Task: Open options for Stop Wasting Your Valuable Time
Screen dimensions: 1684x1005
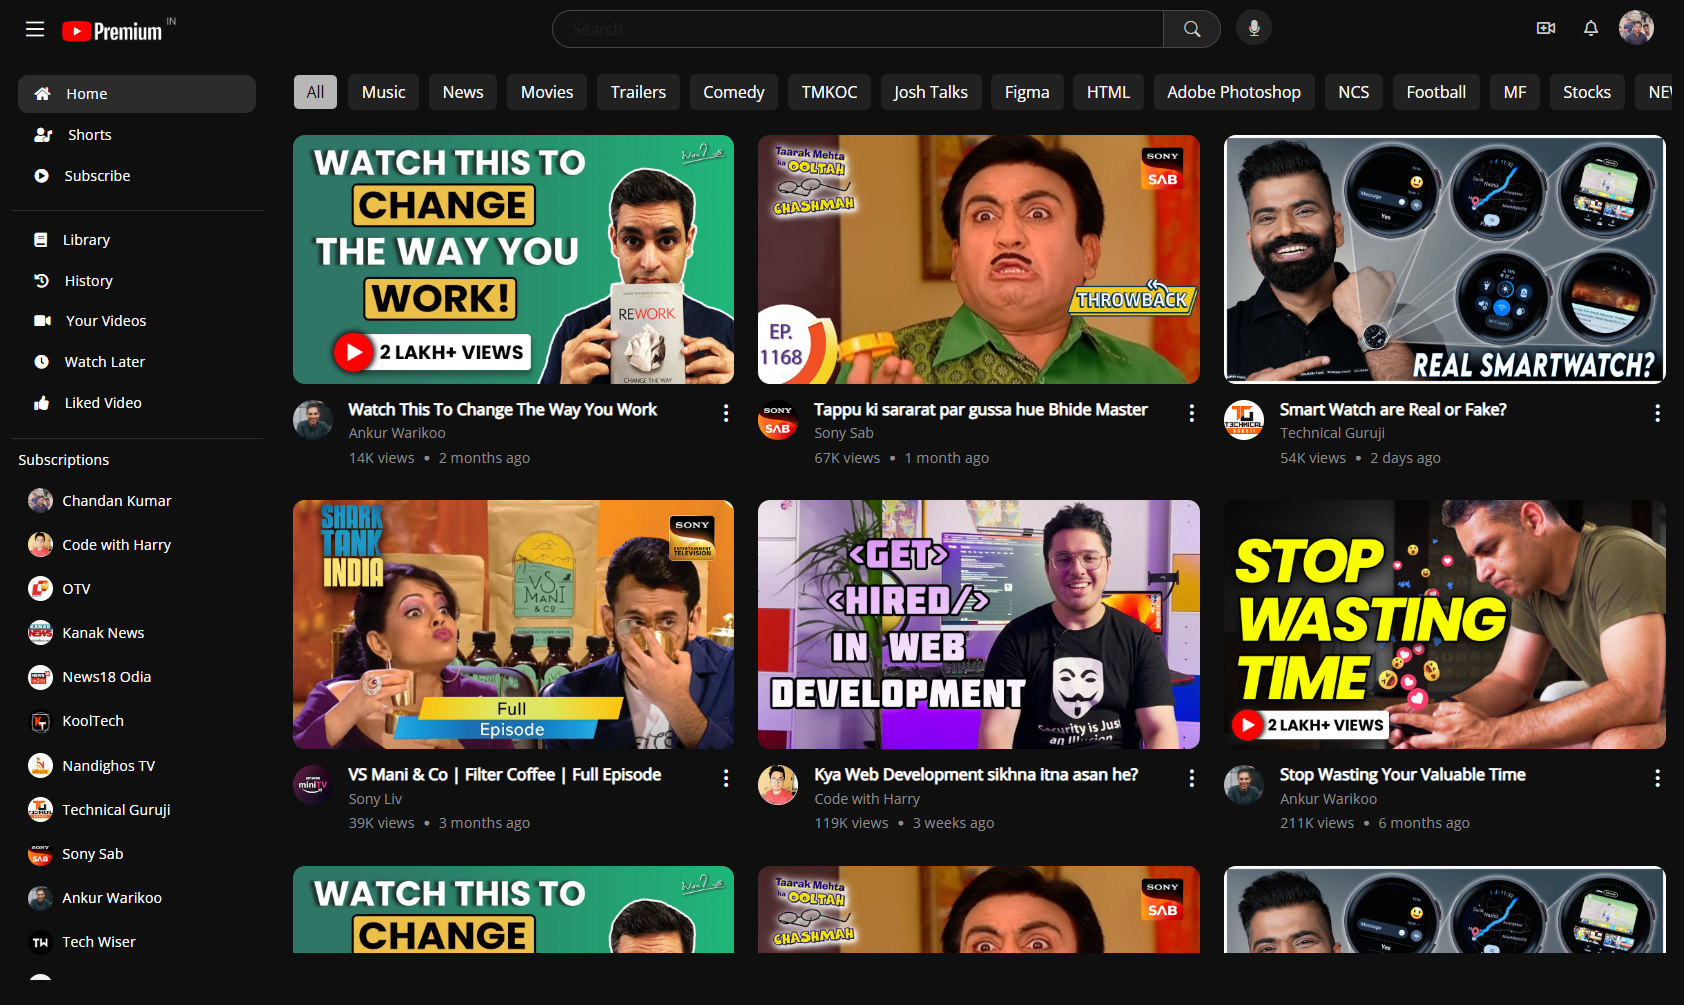Action: click(1657, 778)
